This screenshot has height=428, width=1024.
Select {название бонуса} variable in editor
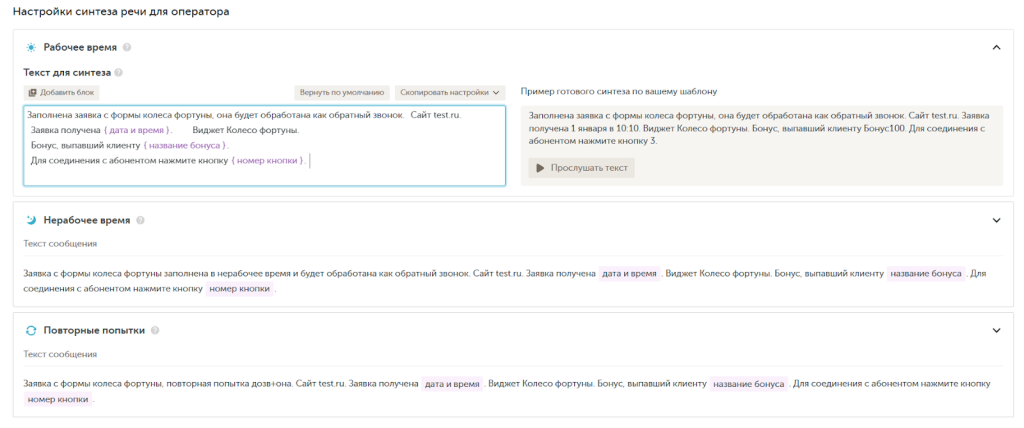(x=185, y=145)
